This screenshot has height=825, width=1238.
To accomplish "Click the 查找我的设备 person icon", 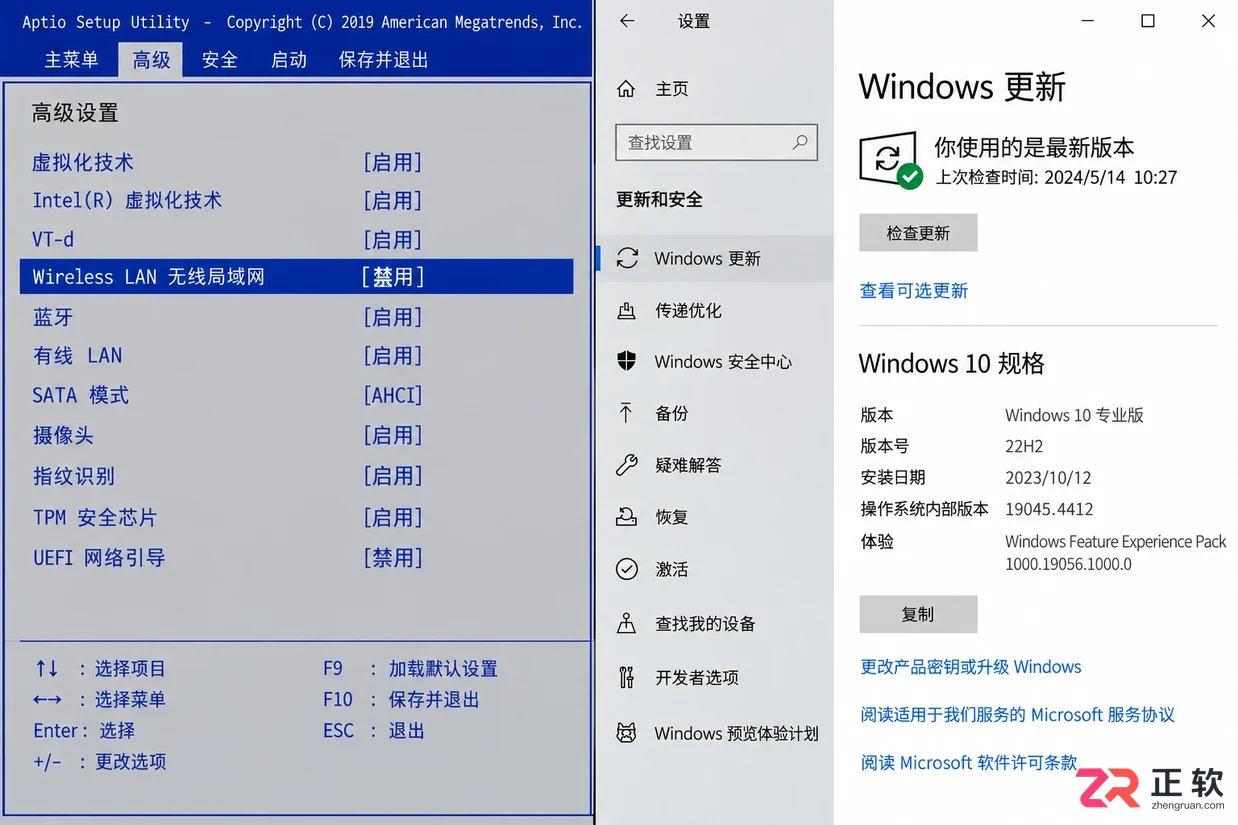I will point(627,623).
